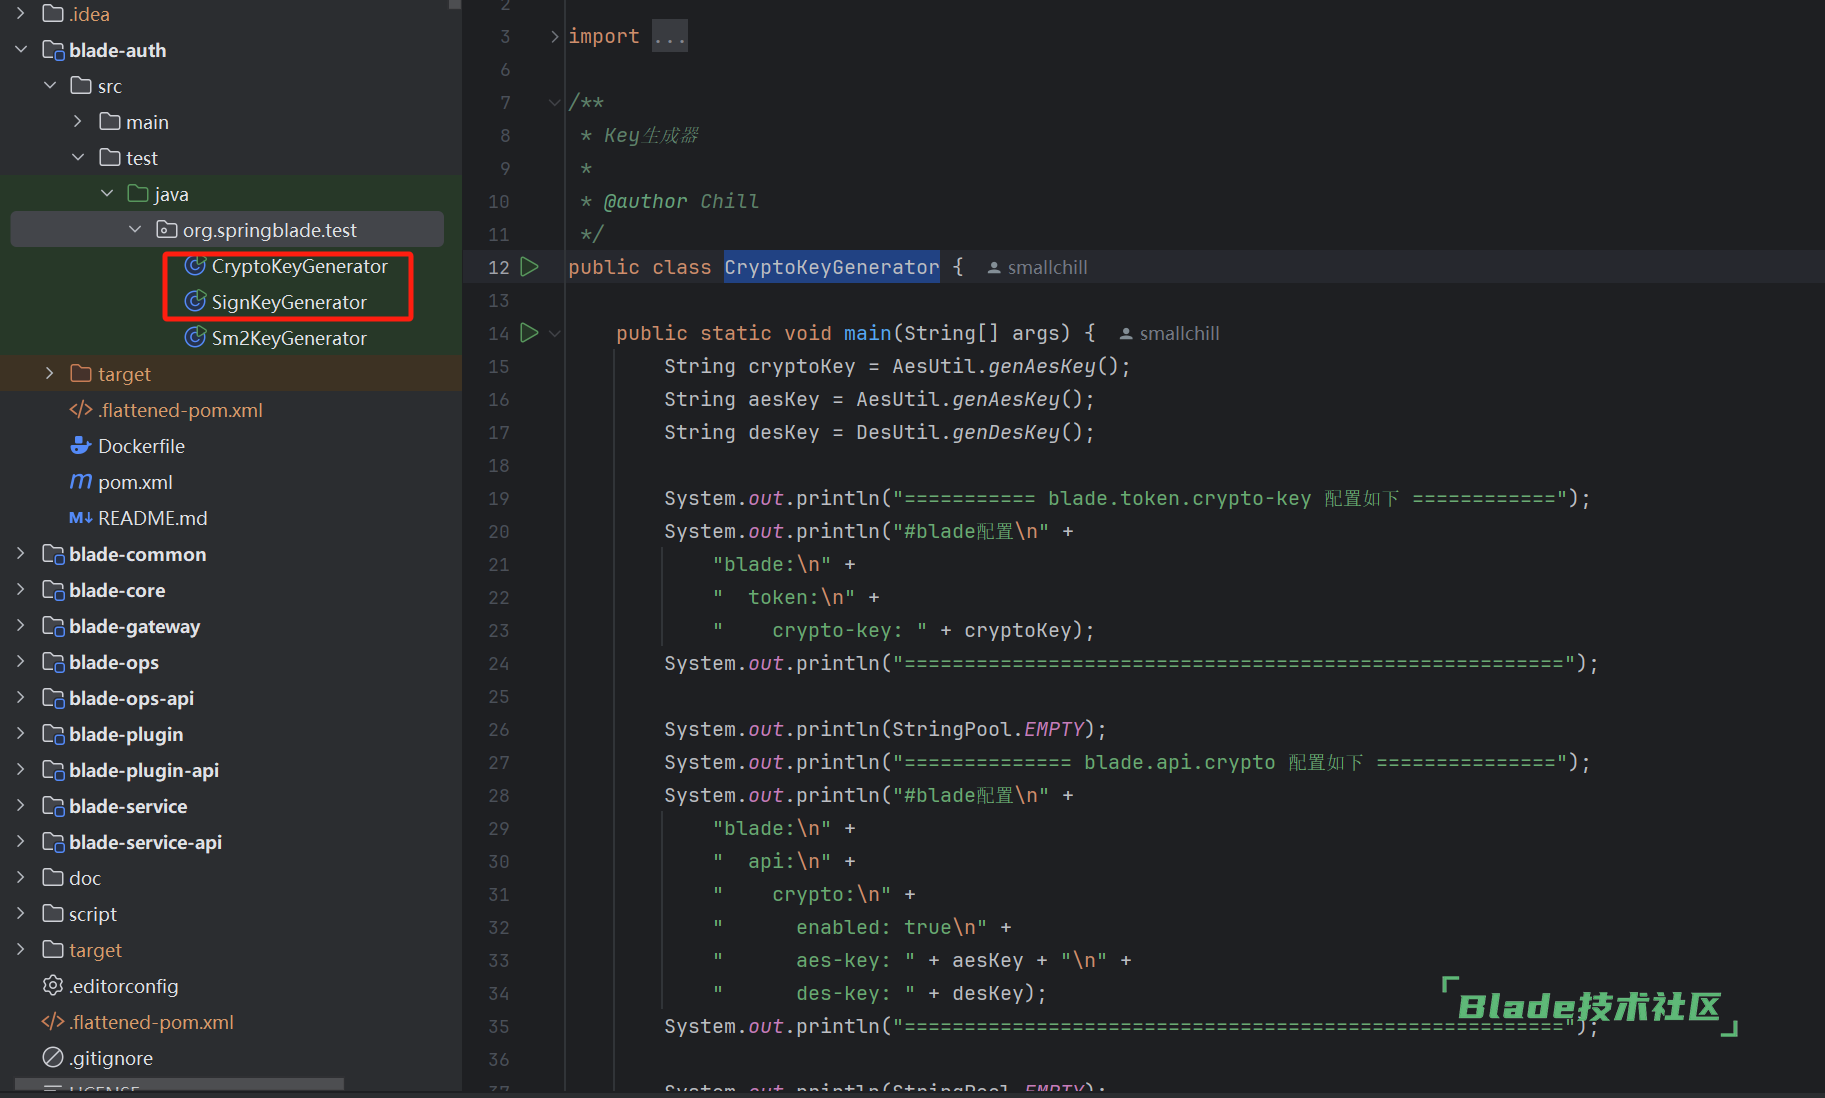
Task: Expand the blade-plugin-api module
Action: pos(21,769)
